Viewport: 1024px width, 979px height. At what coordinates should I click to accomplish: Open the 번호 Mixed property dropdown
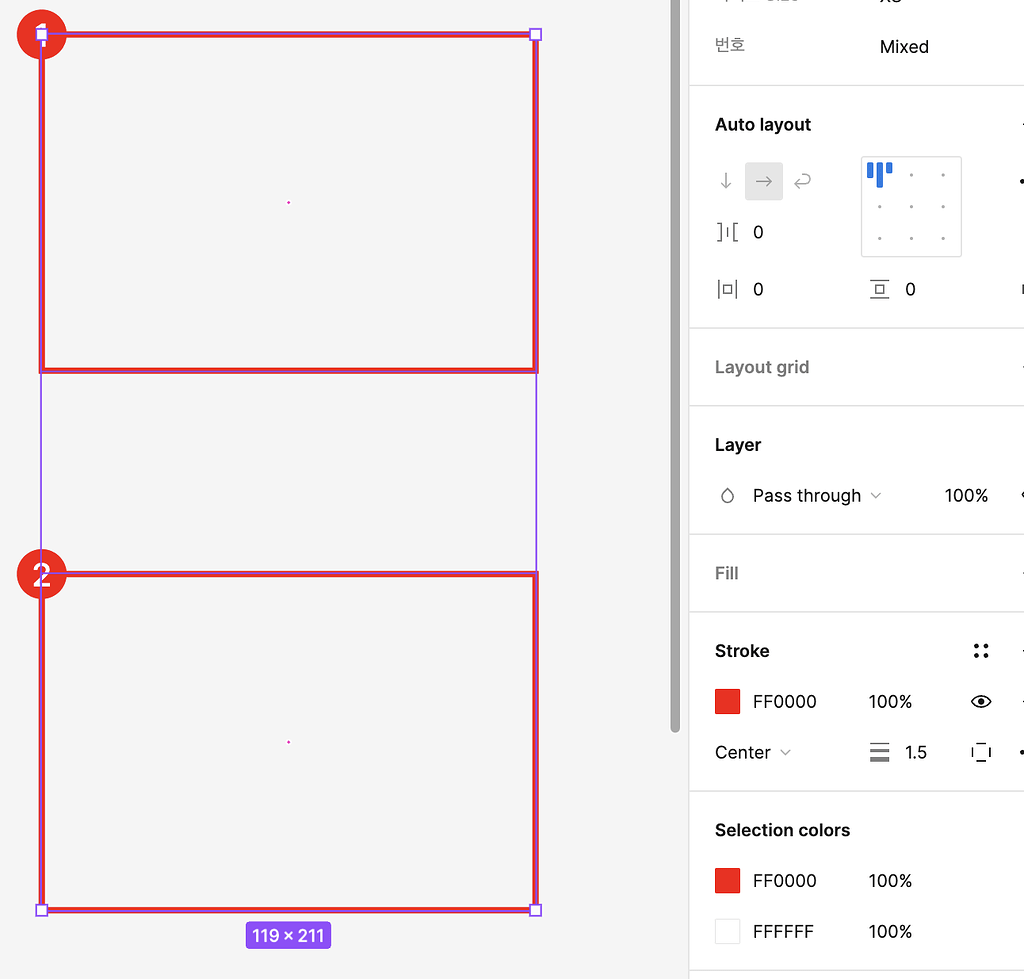[904, 47]
